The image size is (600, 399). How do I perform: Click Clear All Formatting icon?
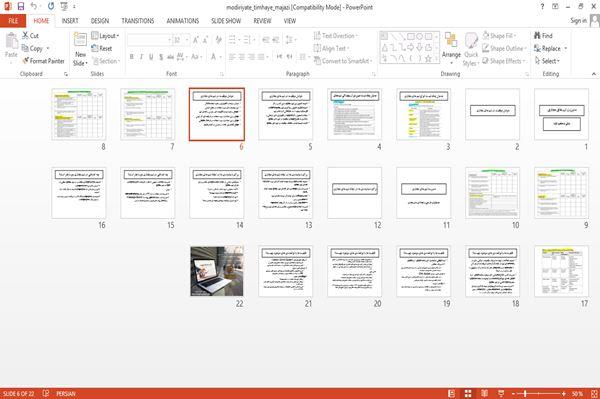click(x=218, y=40)
